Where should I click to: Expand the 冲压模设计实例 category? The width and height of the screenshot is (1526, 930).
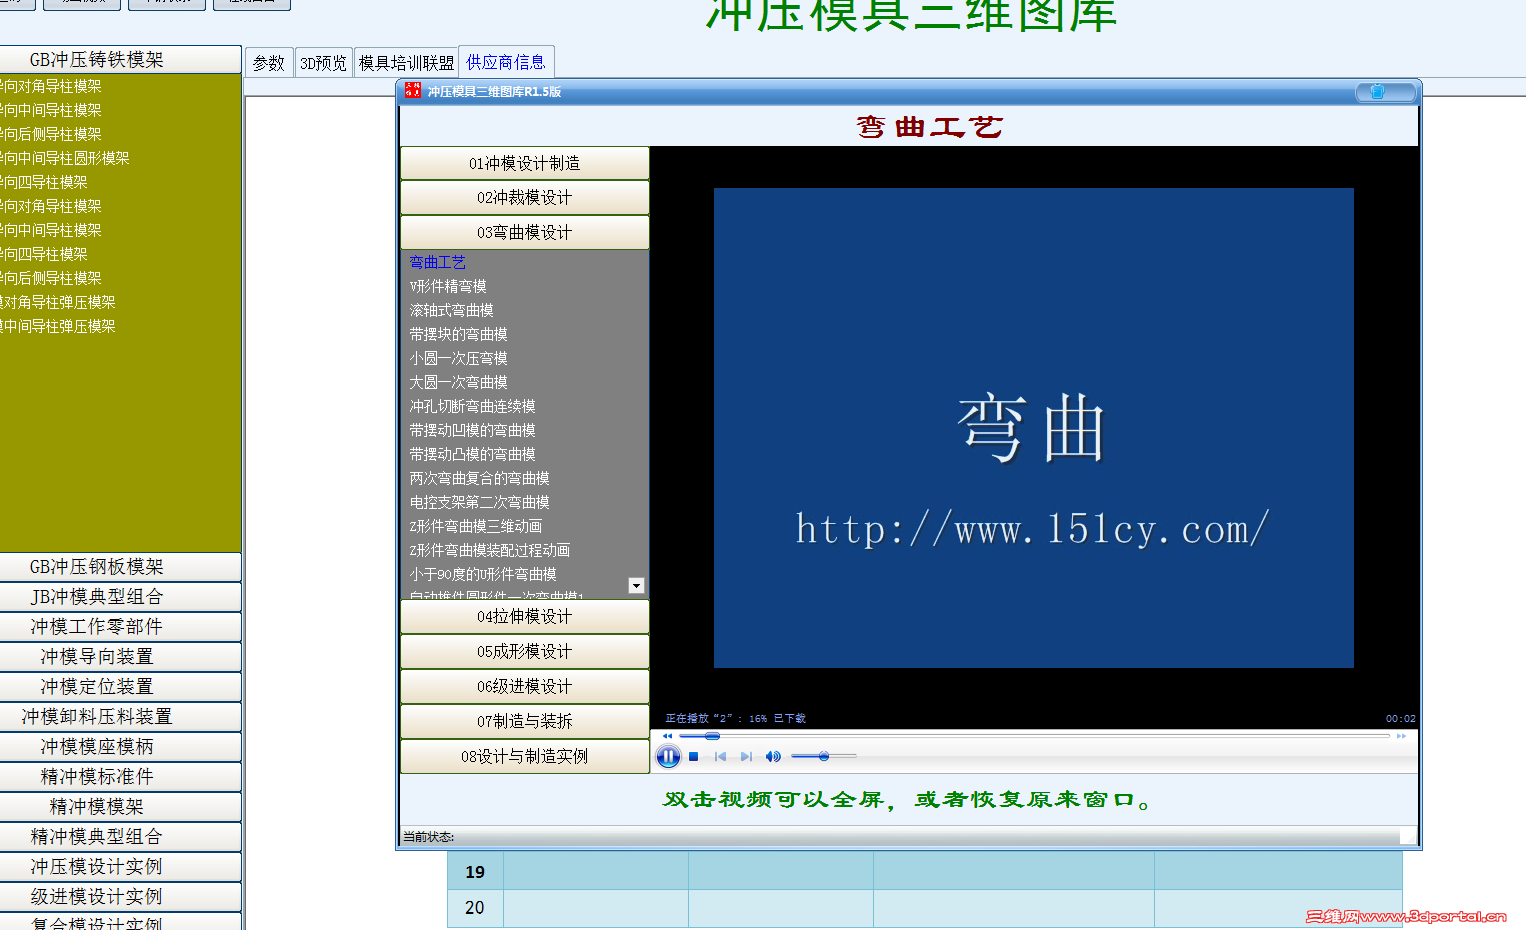(x=120, y=867)
